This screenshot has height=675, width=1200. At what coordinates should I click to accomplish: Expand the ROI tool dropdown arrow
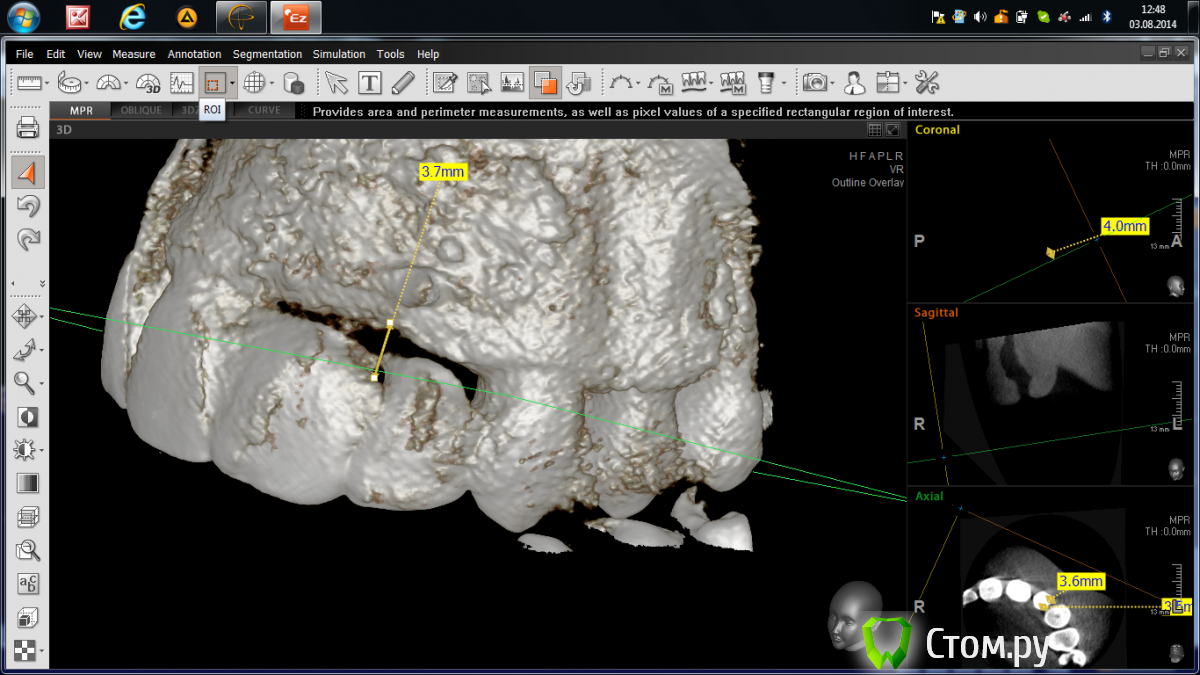click(x=232, y=83)
